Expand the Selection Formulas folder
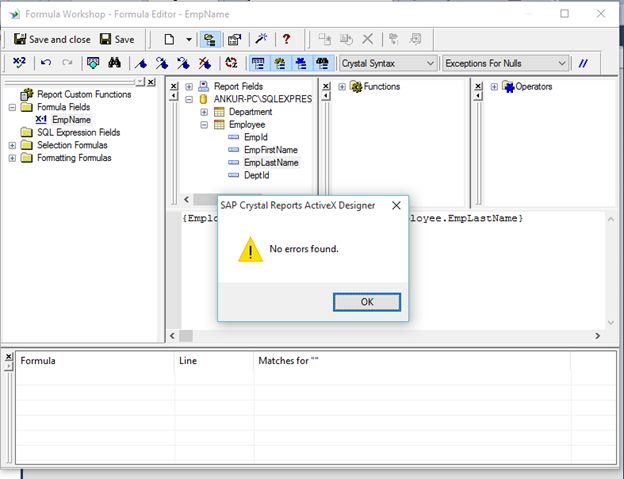 [12, 145]
